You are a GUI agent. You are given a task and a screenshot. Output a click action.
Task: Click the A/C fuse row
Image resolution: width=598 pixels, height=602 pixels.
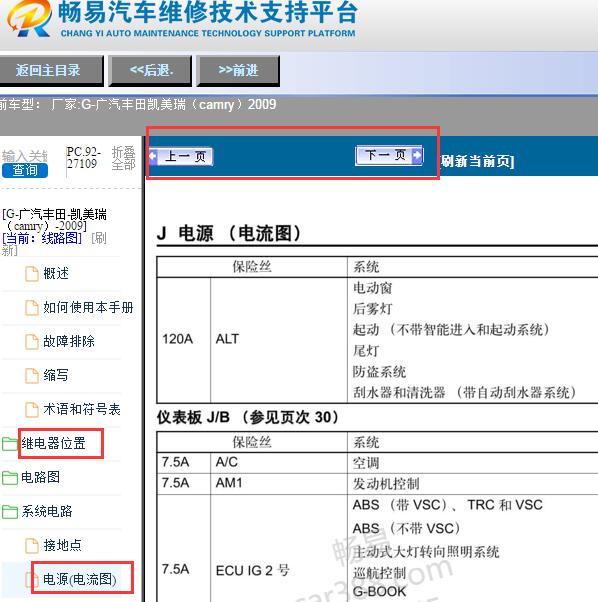pyautogui.click(x=377, y=462)
